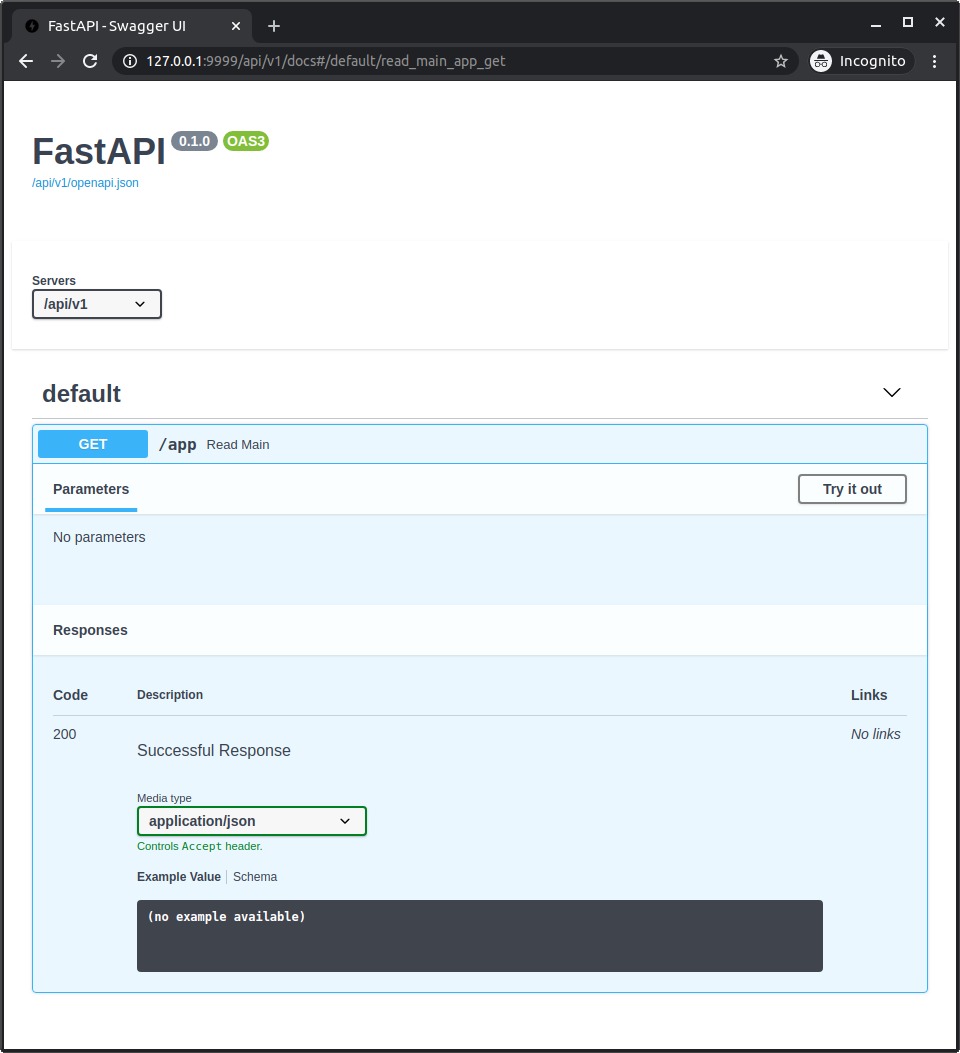The height and width of the screenshot is (1053, 960).
Task: Click the default tag heading
Action: coord(81,394)
